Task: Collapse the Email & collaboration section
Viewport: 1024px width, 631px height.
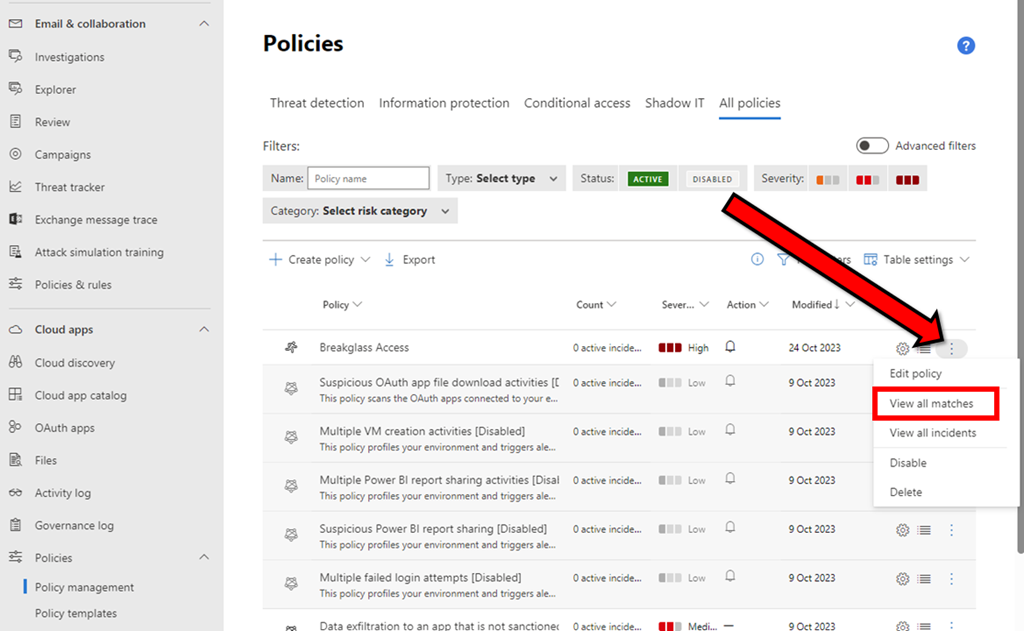Action: click(204, 24)
